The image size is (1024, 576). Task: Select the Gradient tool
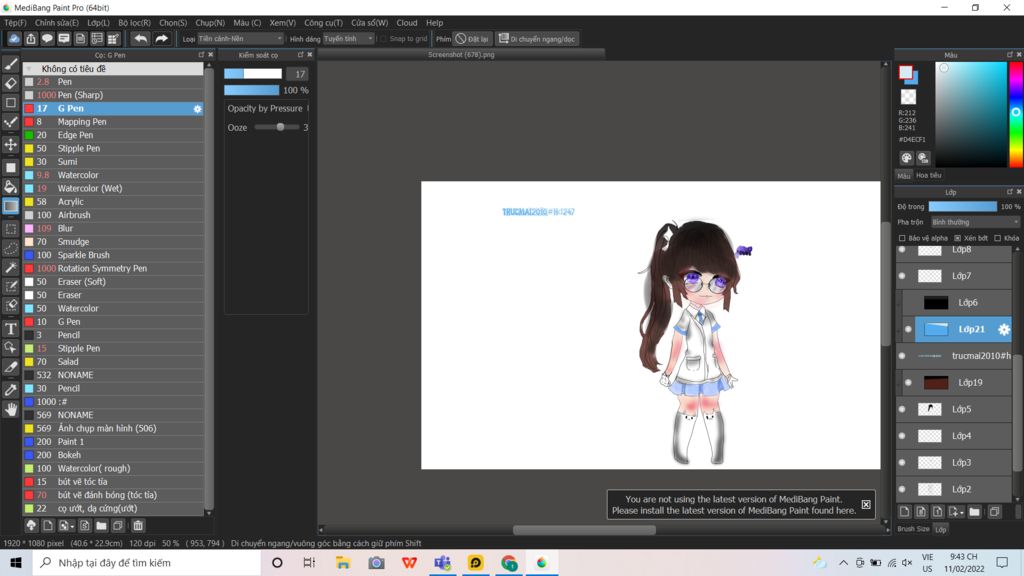(x=10, y=206)
